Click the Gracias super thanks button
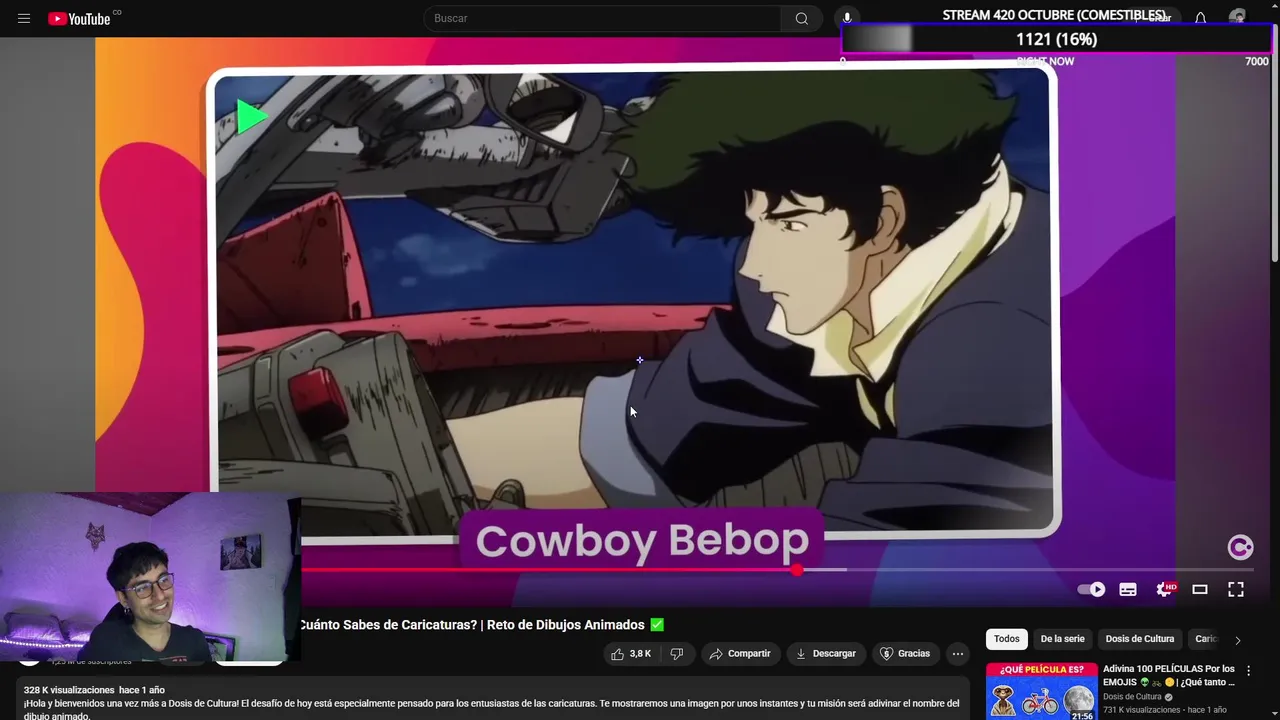1280x720 pixels. pos(905,653)
